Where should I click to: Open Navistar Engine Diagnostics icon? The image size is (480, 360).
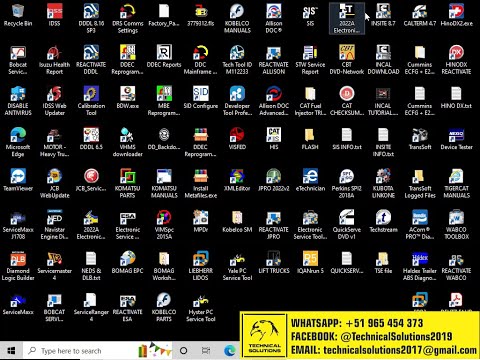pyautogui.click(x=54, y=225)
